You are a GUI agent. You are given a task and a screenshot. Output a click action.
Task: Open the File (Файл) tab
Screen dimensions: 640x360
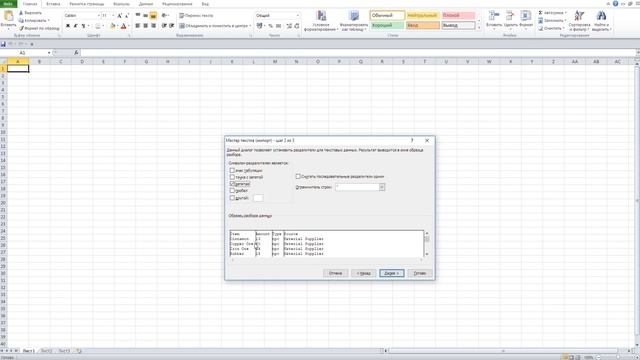pyautogui.click(x=8, y=4)
